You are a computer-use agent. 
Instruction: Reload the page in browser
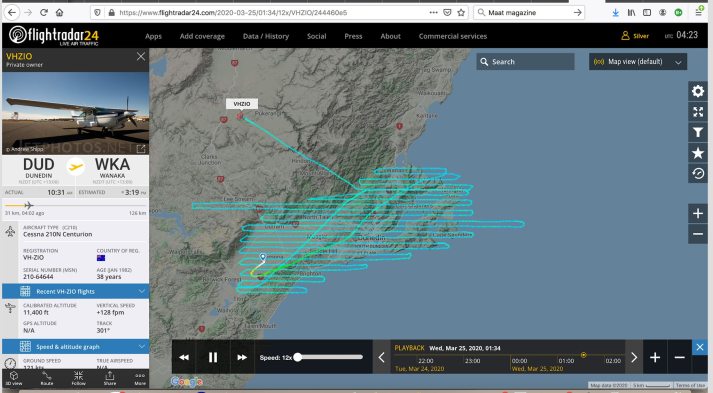(x=44, y=13)
